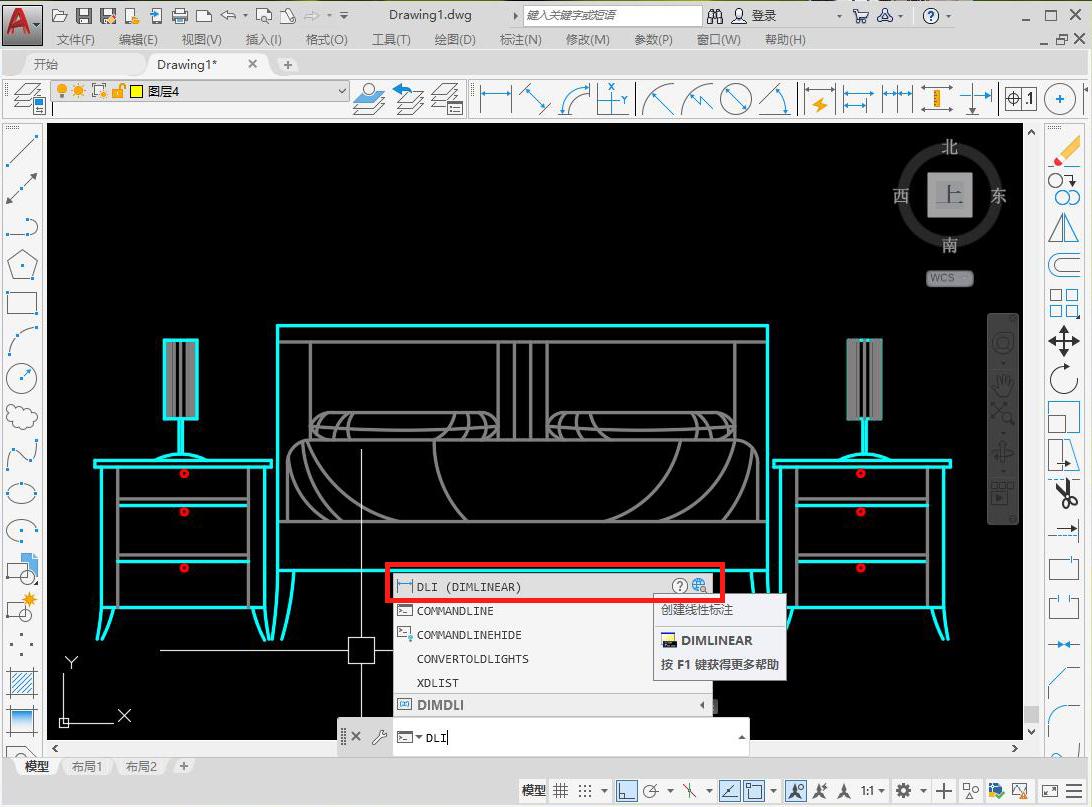This screenshot has height=807, width=1092.
Task: Select the Line tool in left toolbar
Action: (x=21, y=150)
